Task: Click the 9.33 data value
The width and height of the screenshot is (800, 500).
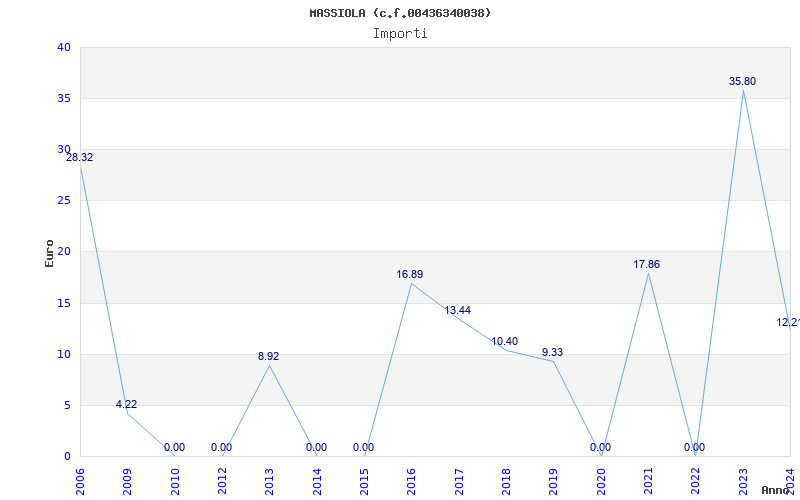Action: coord(553,353)
